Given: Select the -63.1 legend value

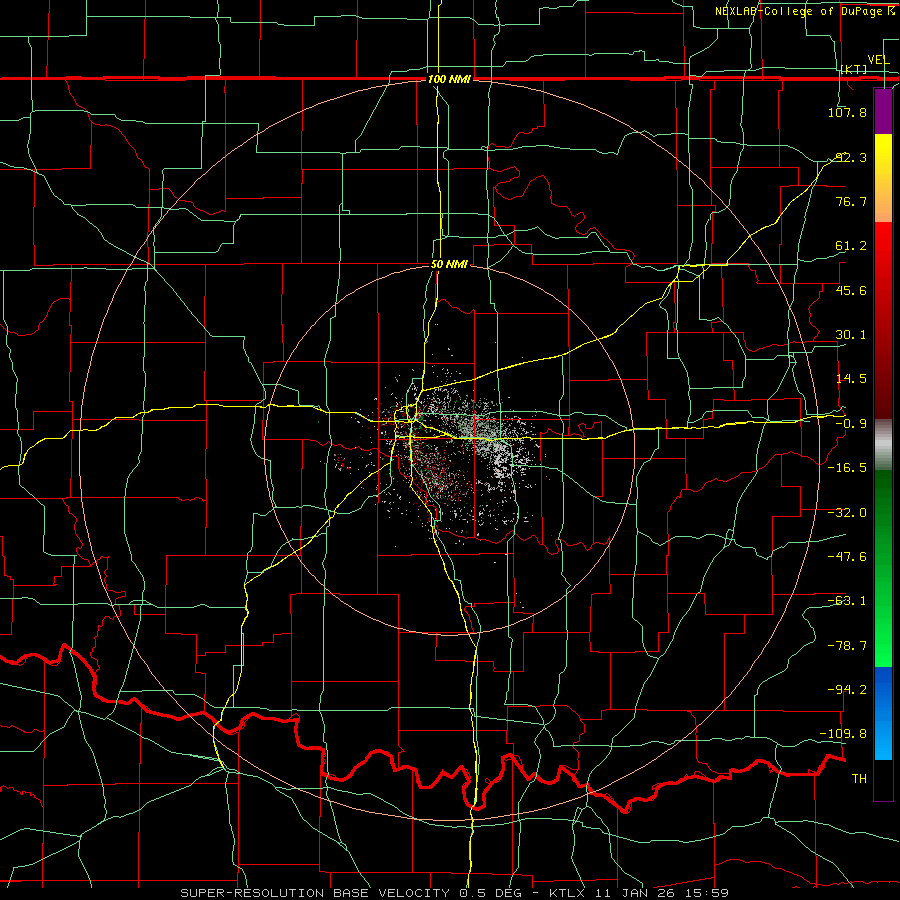Looking at the screenshot, I should click(847, 601).
